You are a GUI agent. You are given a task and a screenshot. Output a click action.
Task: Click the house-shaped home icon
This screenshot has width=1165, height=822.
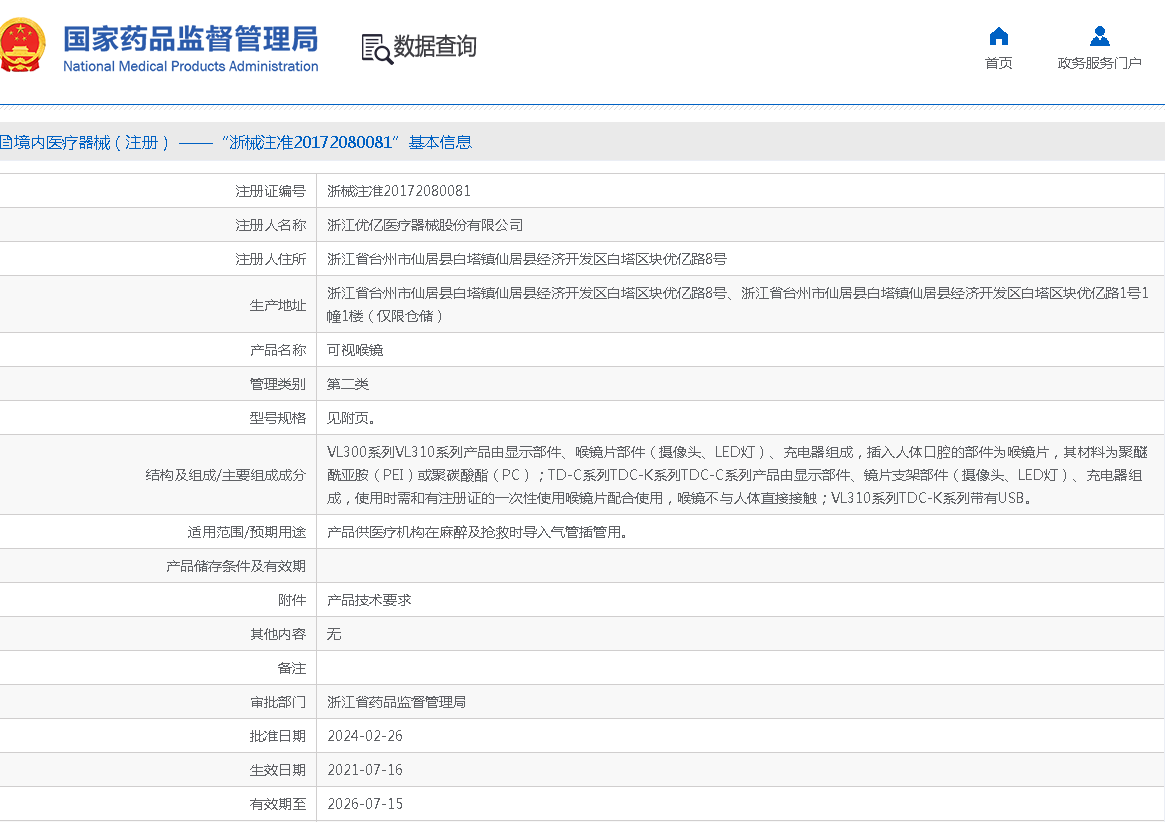[998, 37]
